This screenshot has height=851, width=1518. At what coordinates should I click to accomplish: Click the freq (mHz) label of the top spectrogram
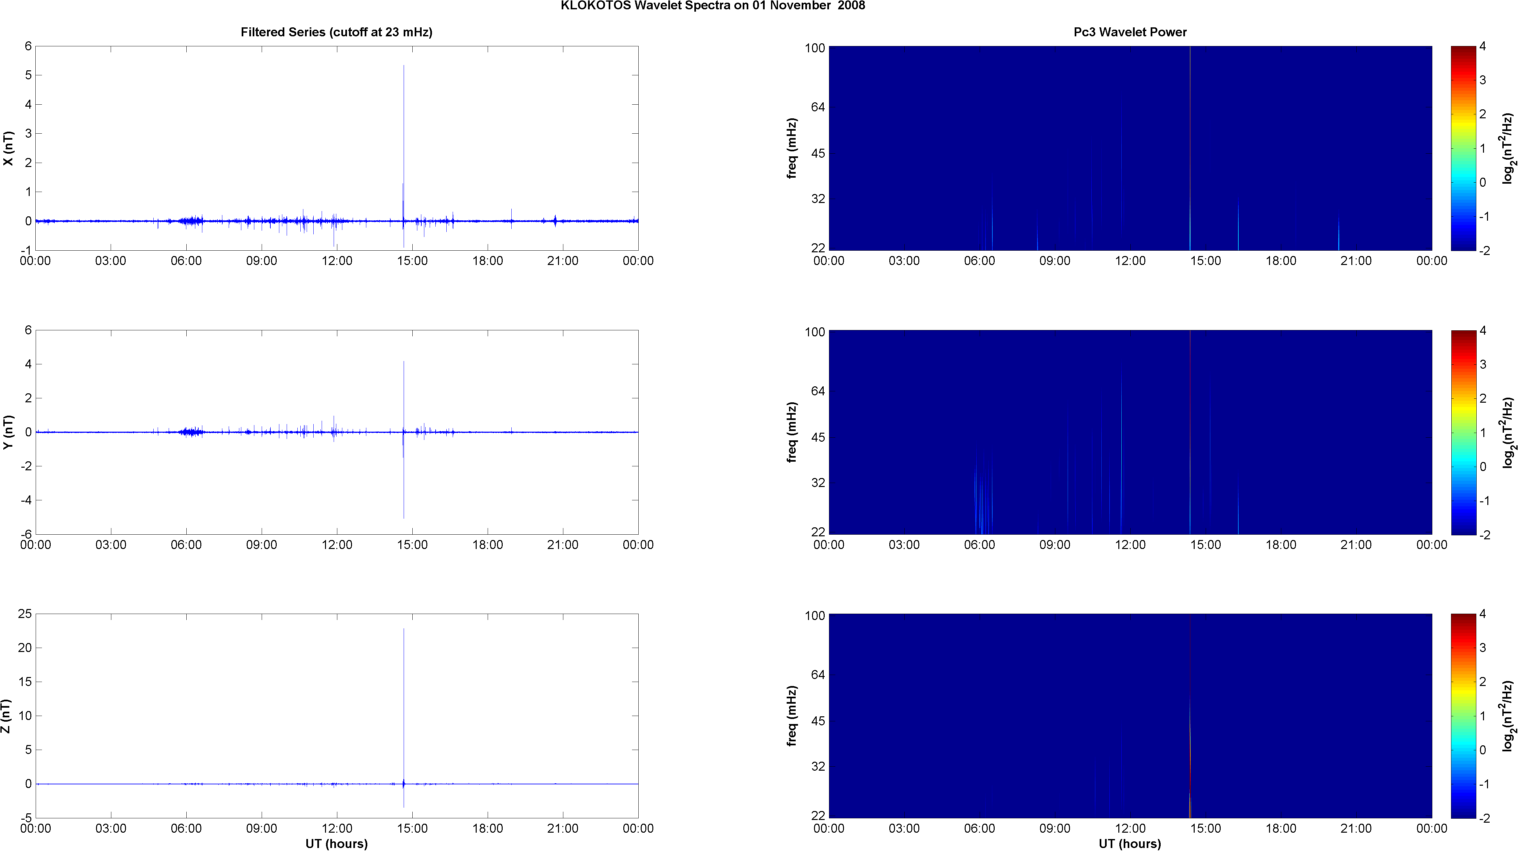pos(792,148)
